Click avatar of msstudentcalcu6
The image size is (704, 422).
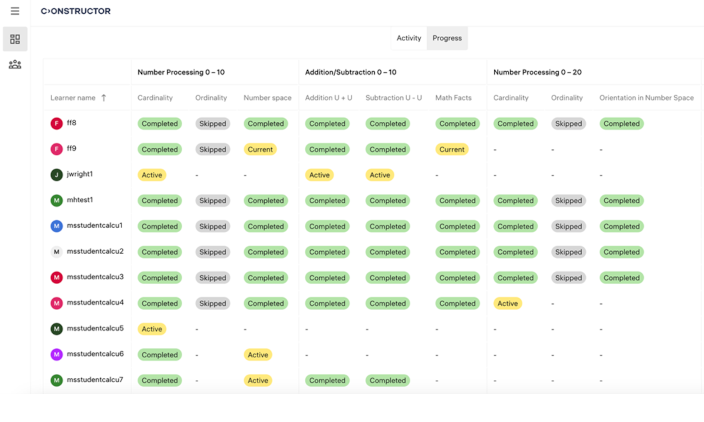click(x=56, y=355)
